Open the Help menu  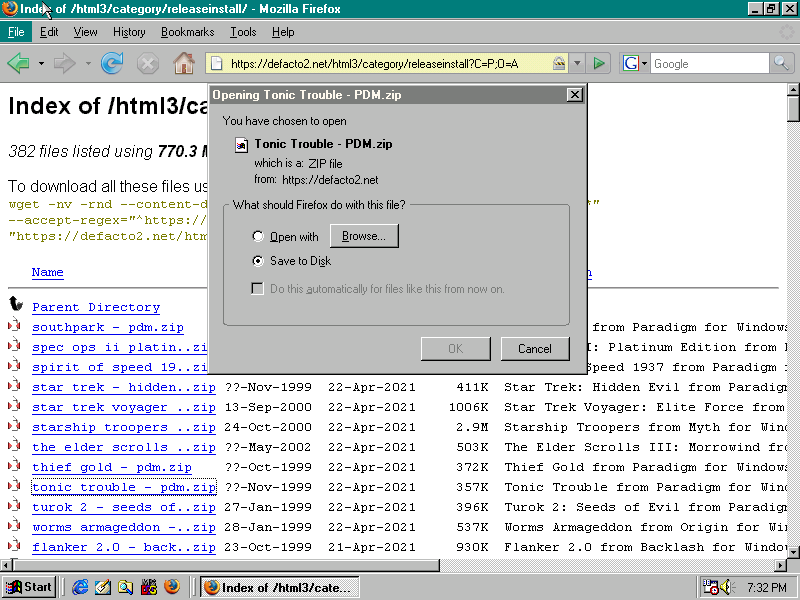(x=283, y=32)
